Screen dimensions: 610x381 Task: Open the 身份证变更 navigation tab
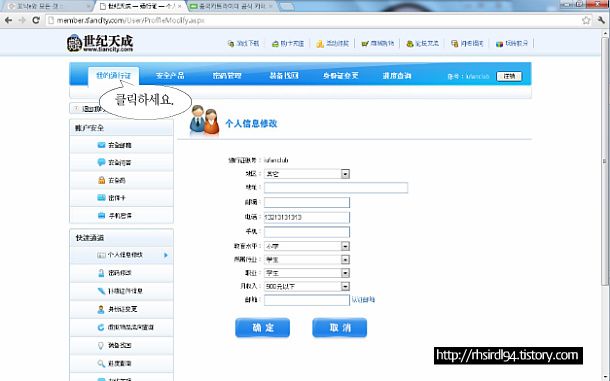coord(340,75)
